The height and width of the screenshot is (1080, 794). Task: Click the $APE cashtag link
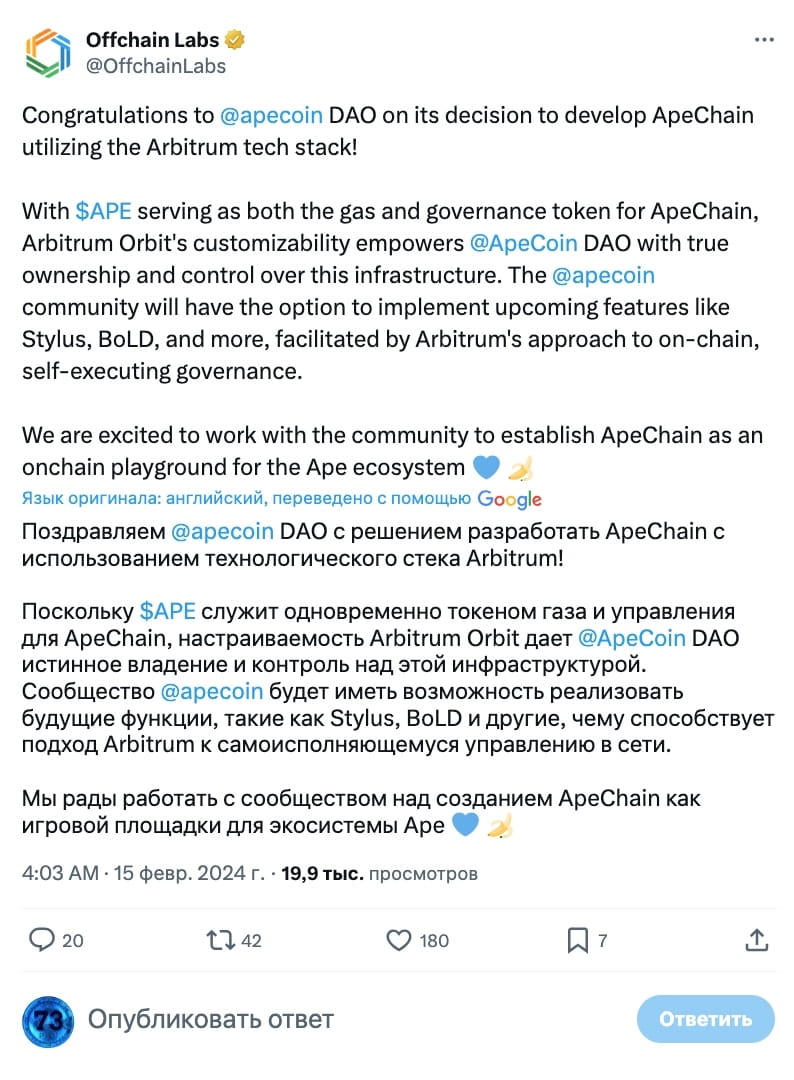tap(106, 211)
